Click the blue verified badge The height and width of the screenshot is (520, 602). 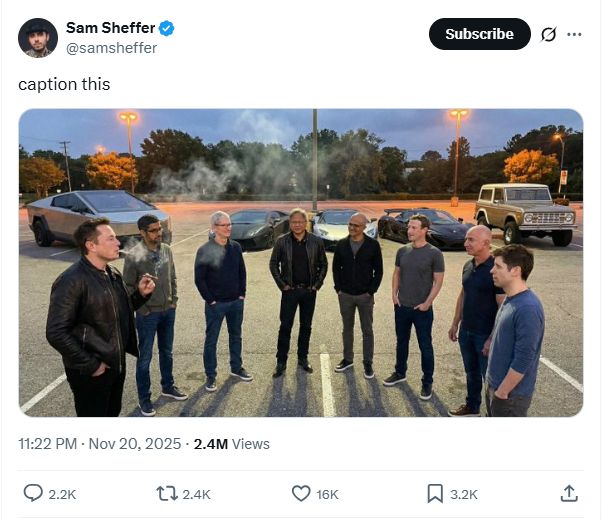coord(166,28)
